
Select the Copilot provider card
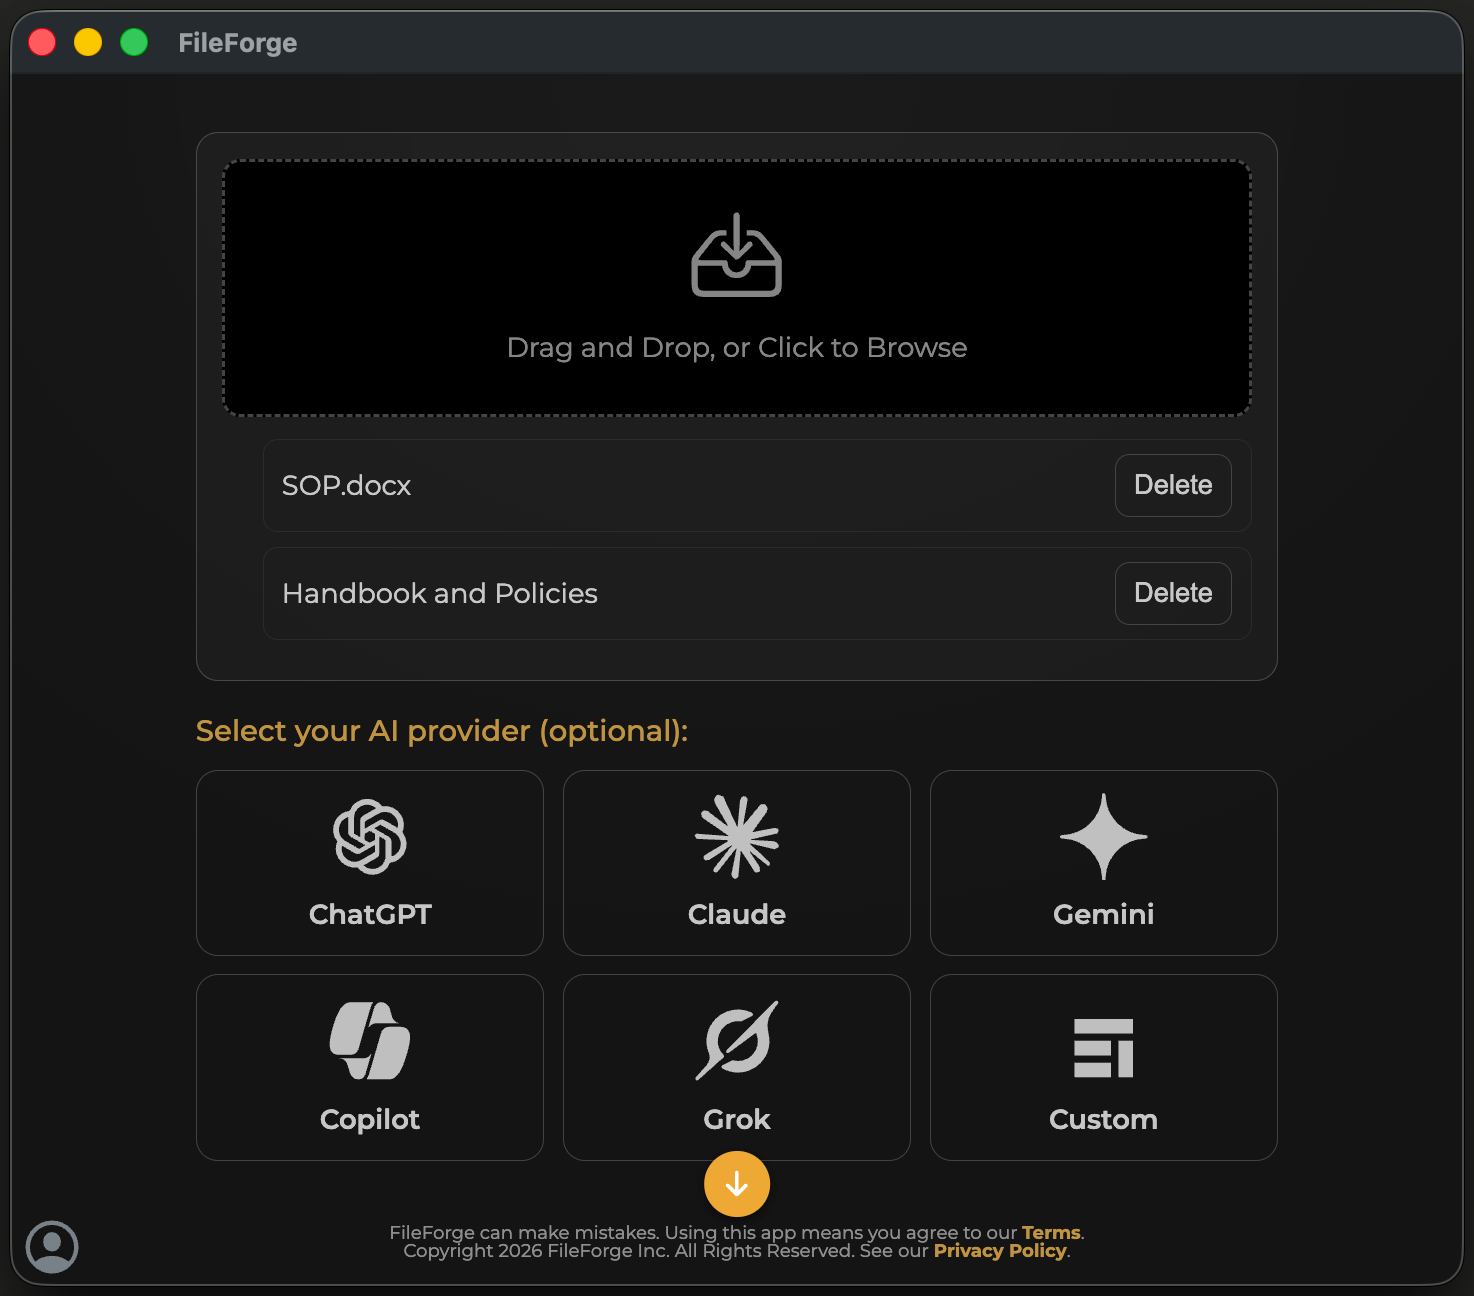pyautogui.click(x=370, y=1067)
